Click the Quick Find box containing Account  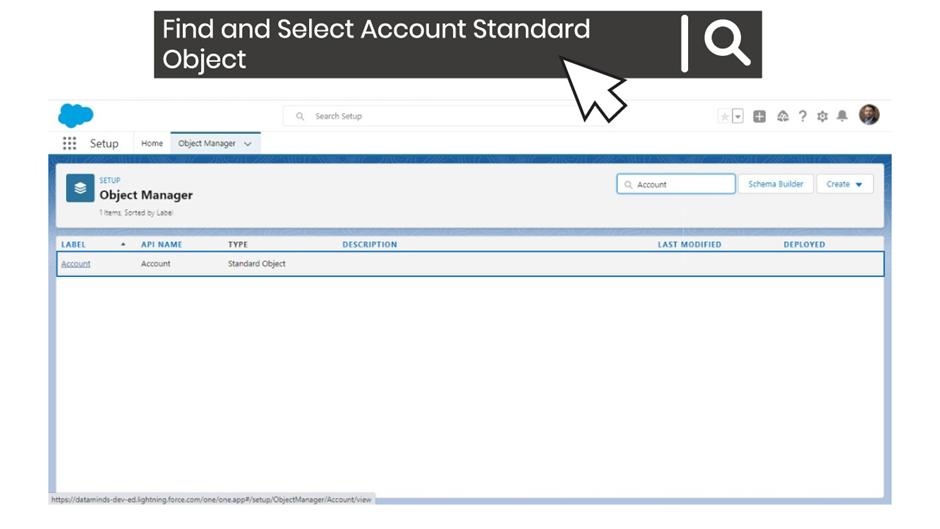676,184
